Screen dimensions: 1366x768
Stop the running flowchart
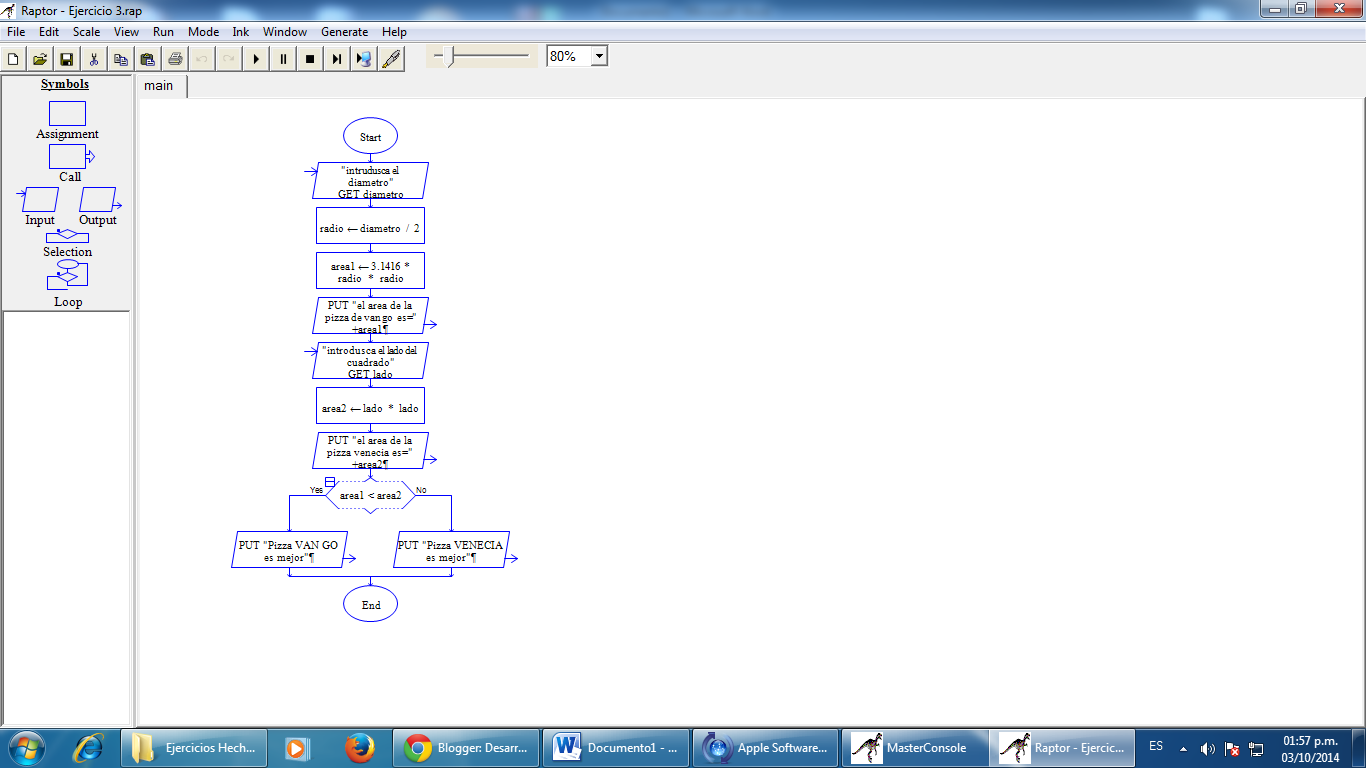[x=311, y=58]
